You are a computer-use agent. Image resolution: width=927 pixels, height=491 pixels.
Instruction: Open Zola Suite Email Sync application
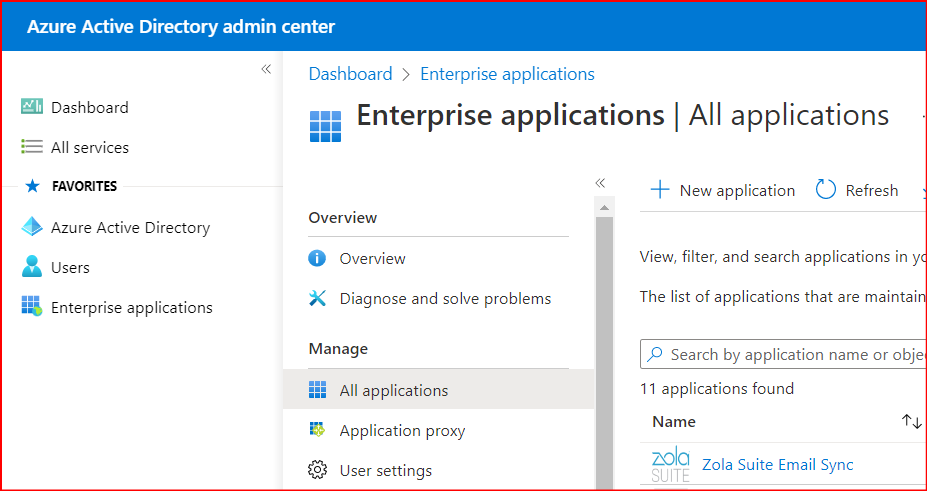777,464
